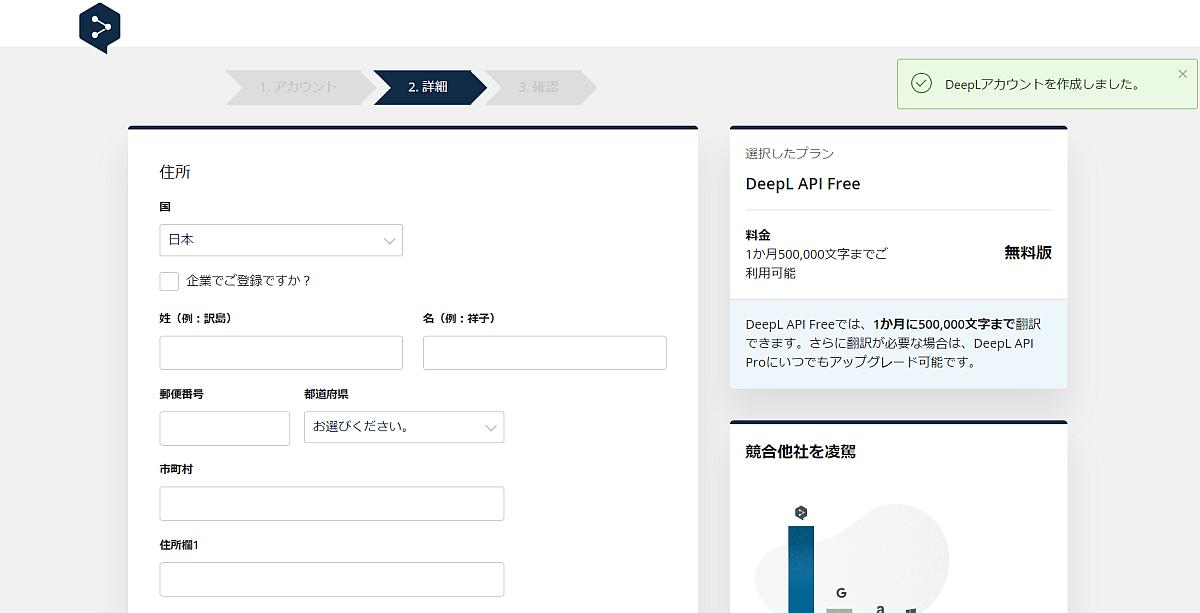1200x613 pixels.
Task: Click the Microsoft icon in the comparison chart
Action: tap(911, 609)
